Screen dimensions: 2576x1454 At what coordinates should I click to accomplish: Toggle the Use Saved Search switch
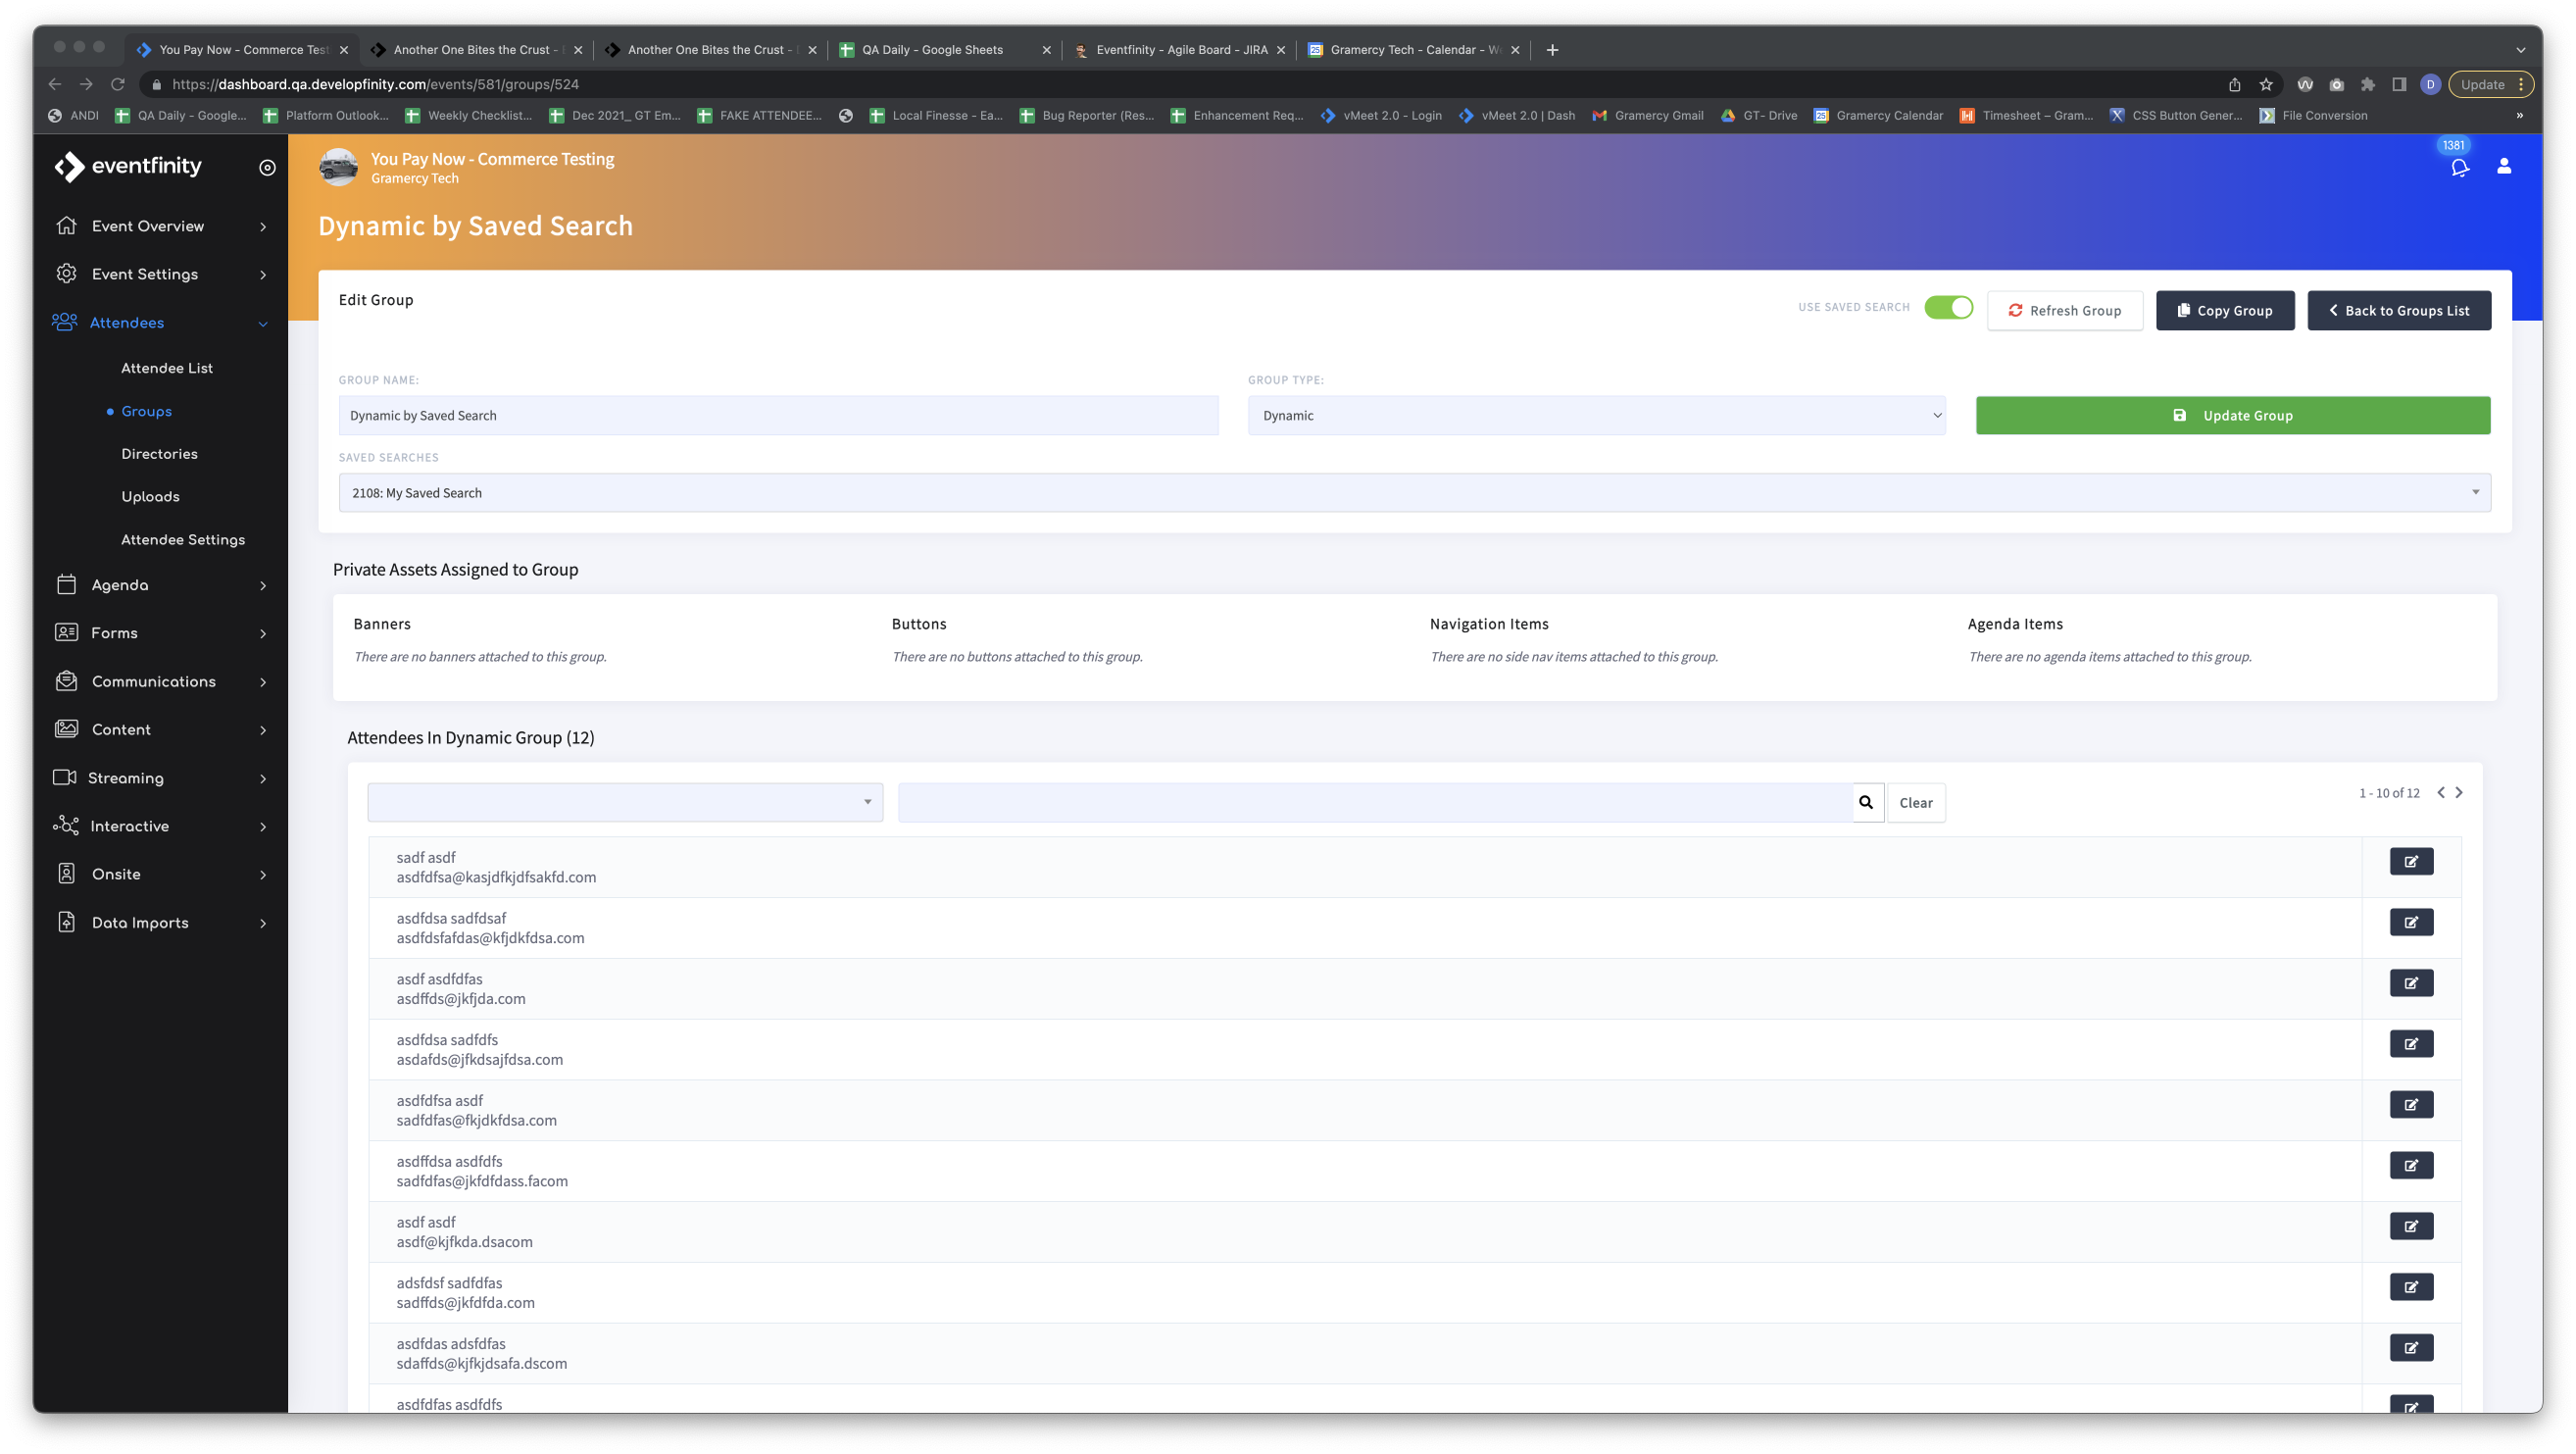1948,307
